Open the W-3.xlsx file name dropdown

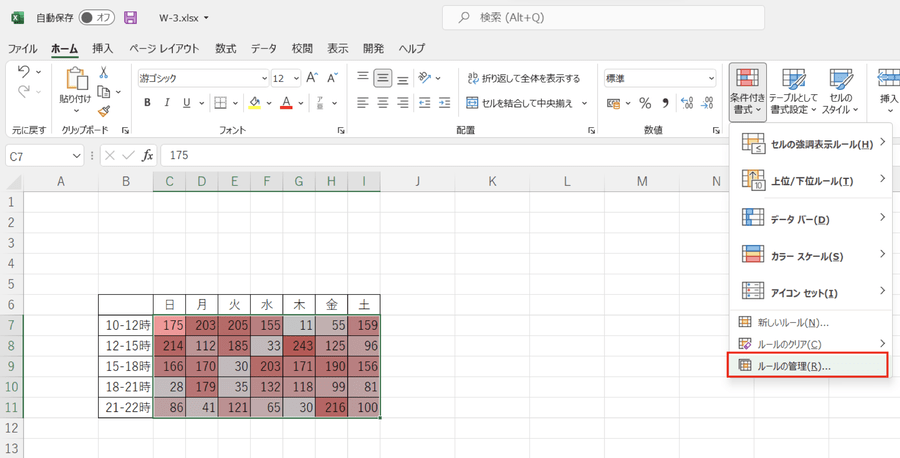point(206,18)
